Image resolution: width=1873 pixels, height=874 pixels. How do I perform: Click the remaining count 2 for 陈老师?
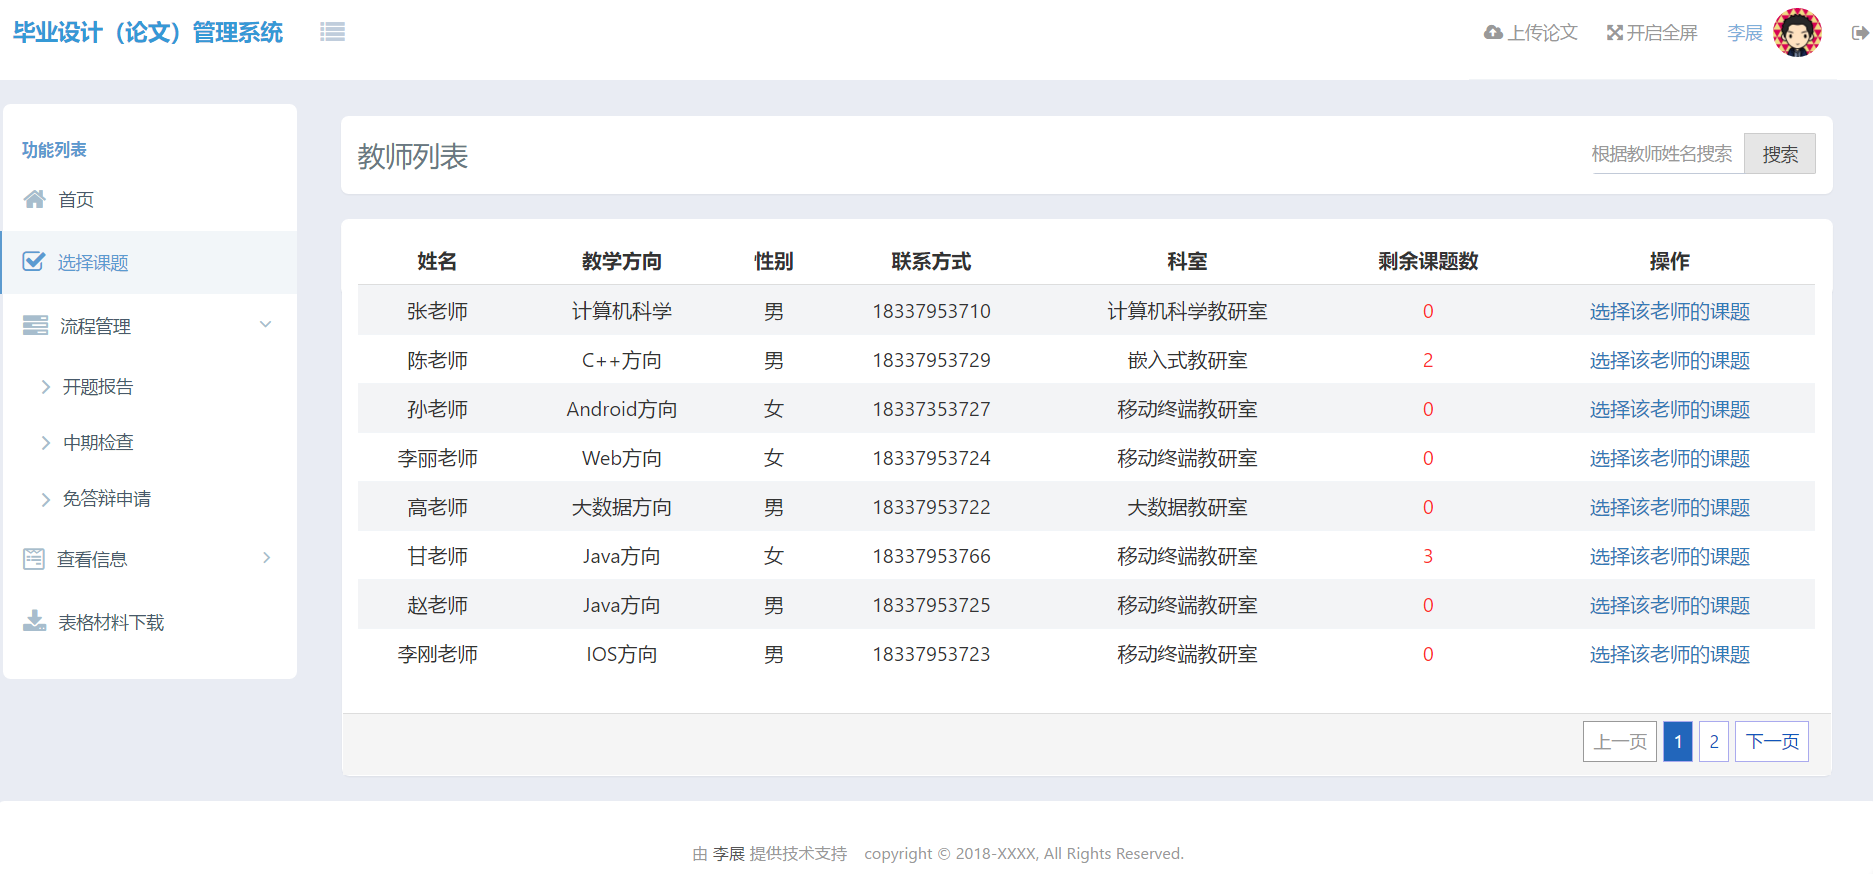(x=1428, y=360)
